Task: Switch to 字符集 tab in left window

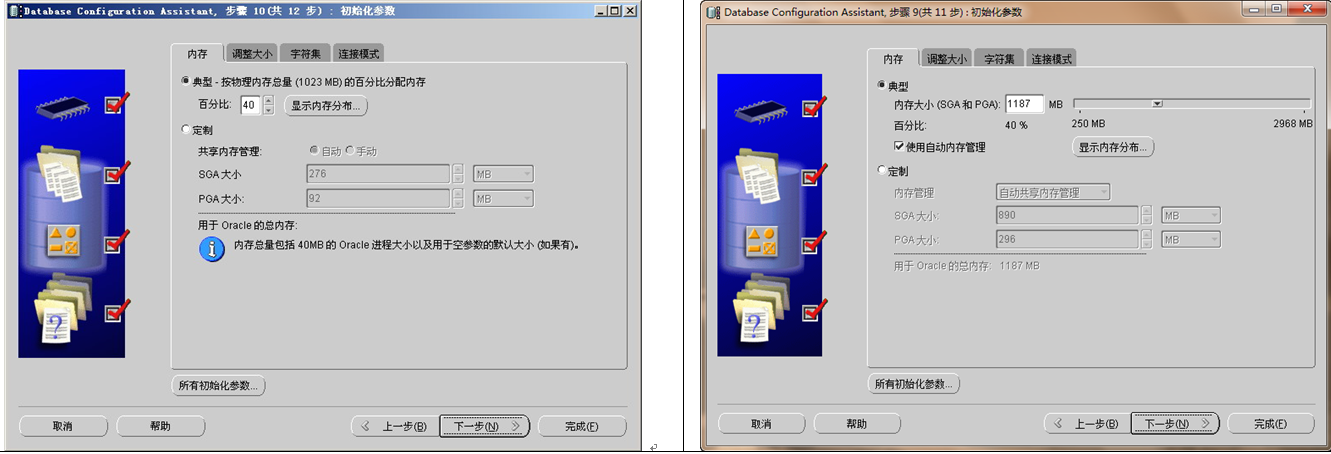Action: point(305,54)
